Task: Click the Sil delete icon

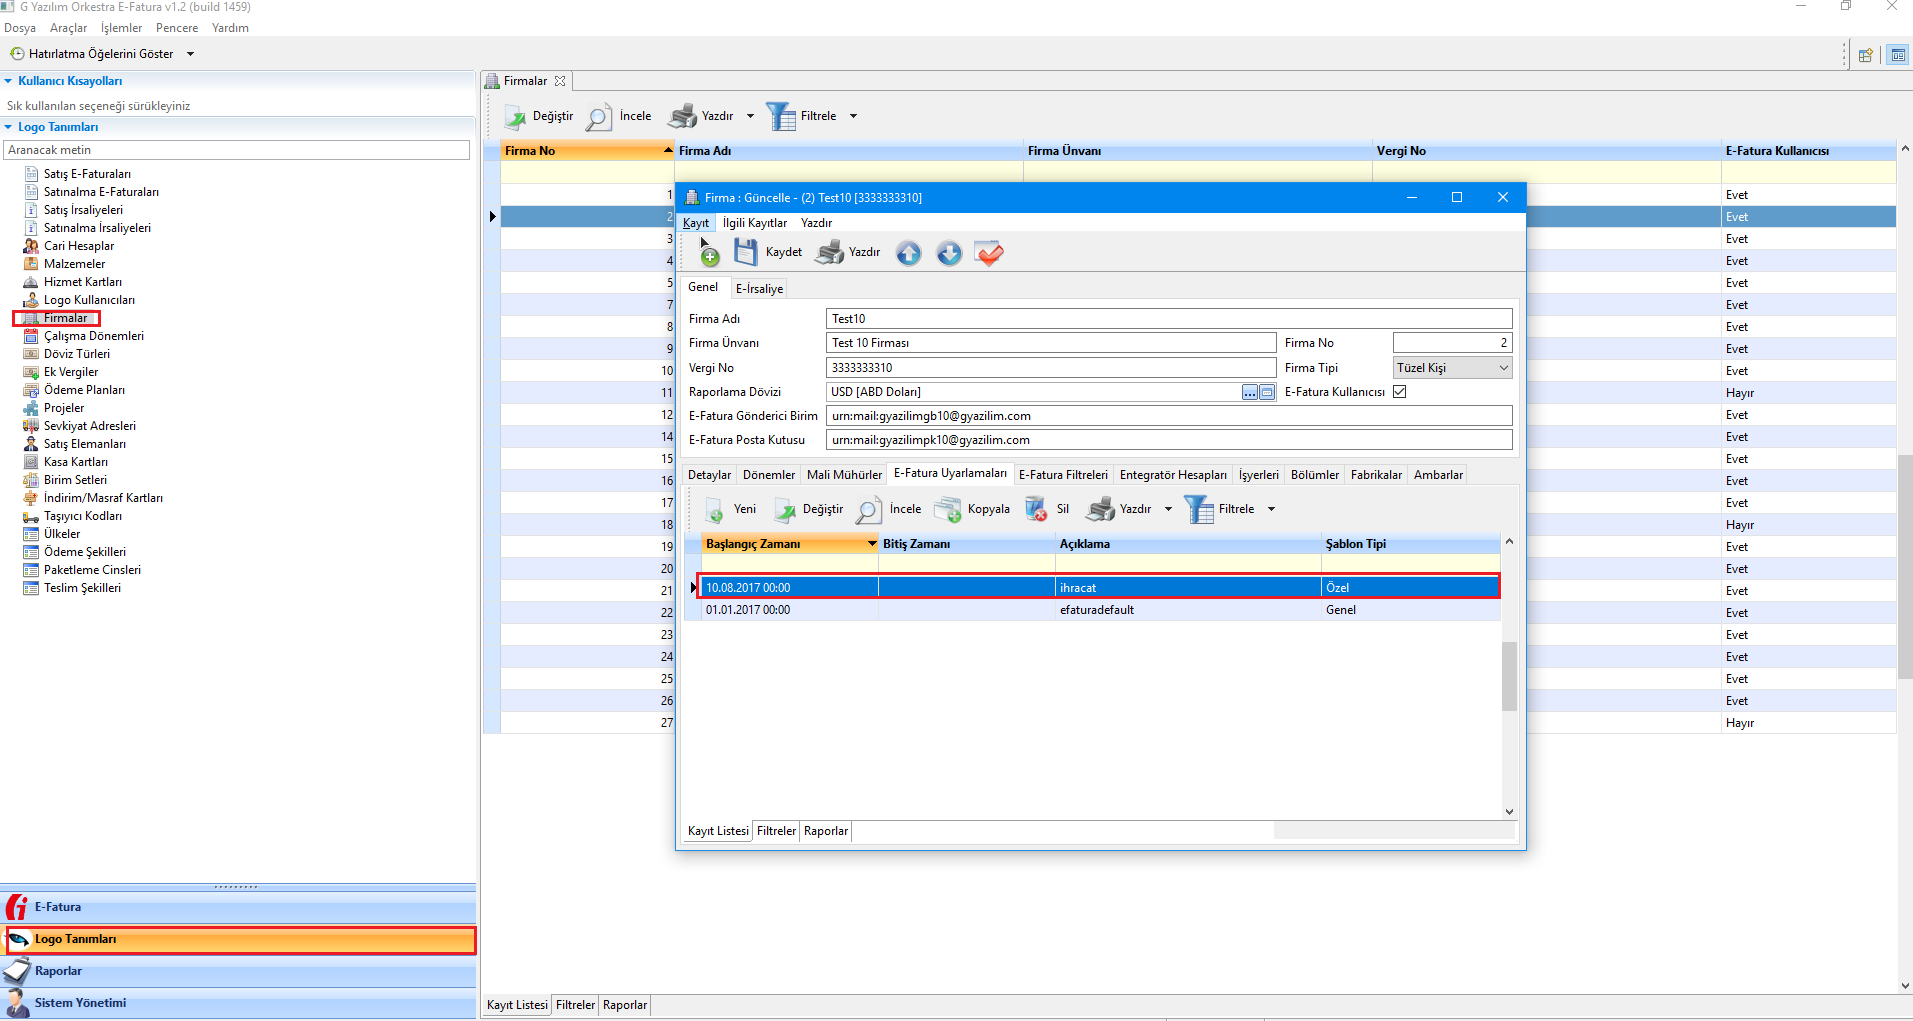Action: (x=1036, y=509)
